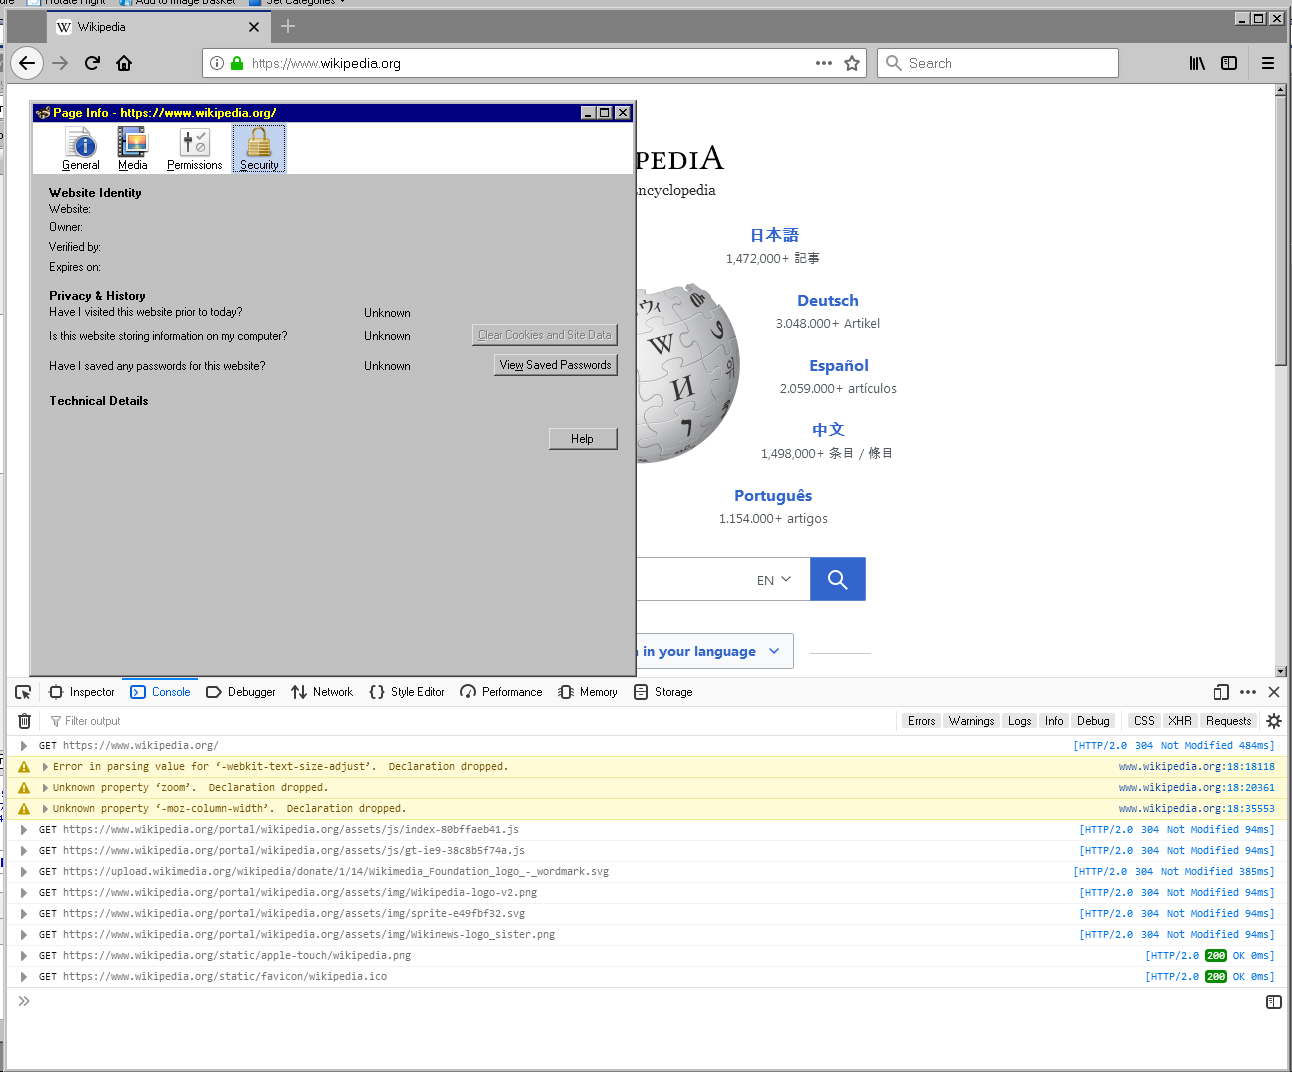
Task: Close the developer tools panel
Action: pyautogui.click(x=1274, y=692)
